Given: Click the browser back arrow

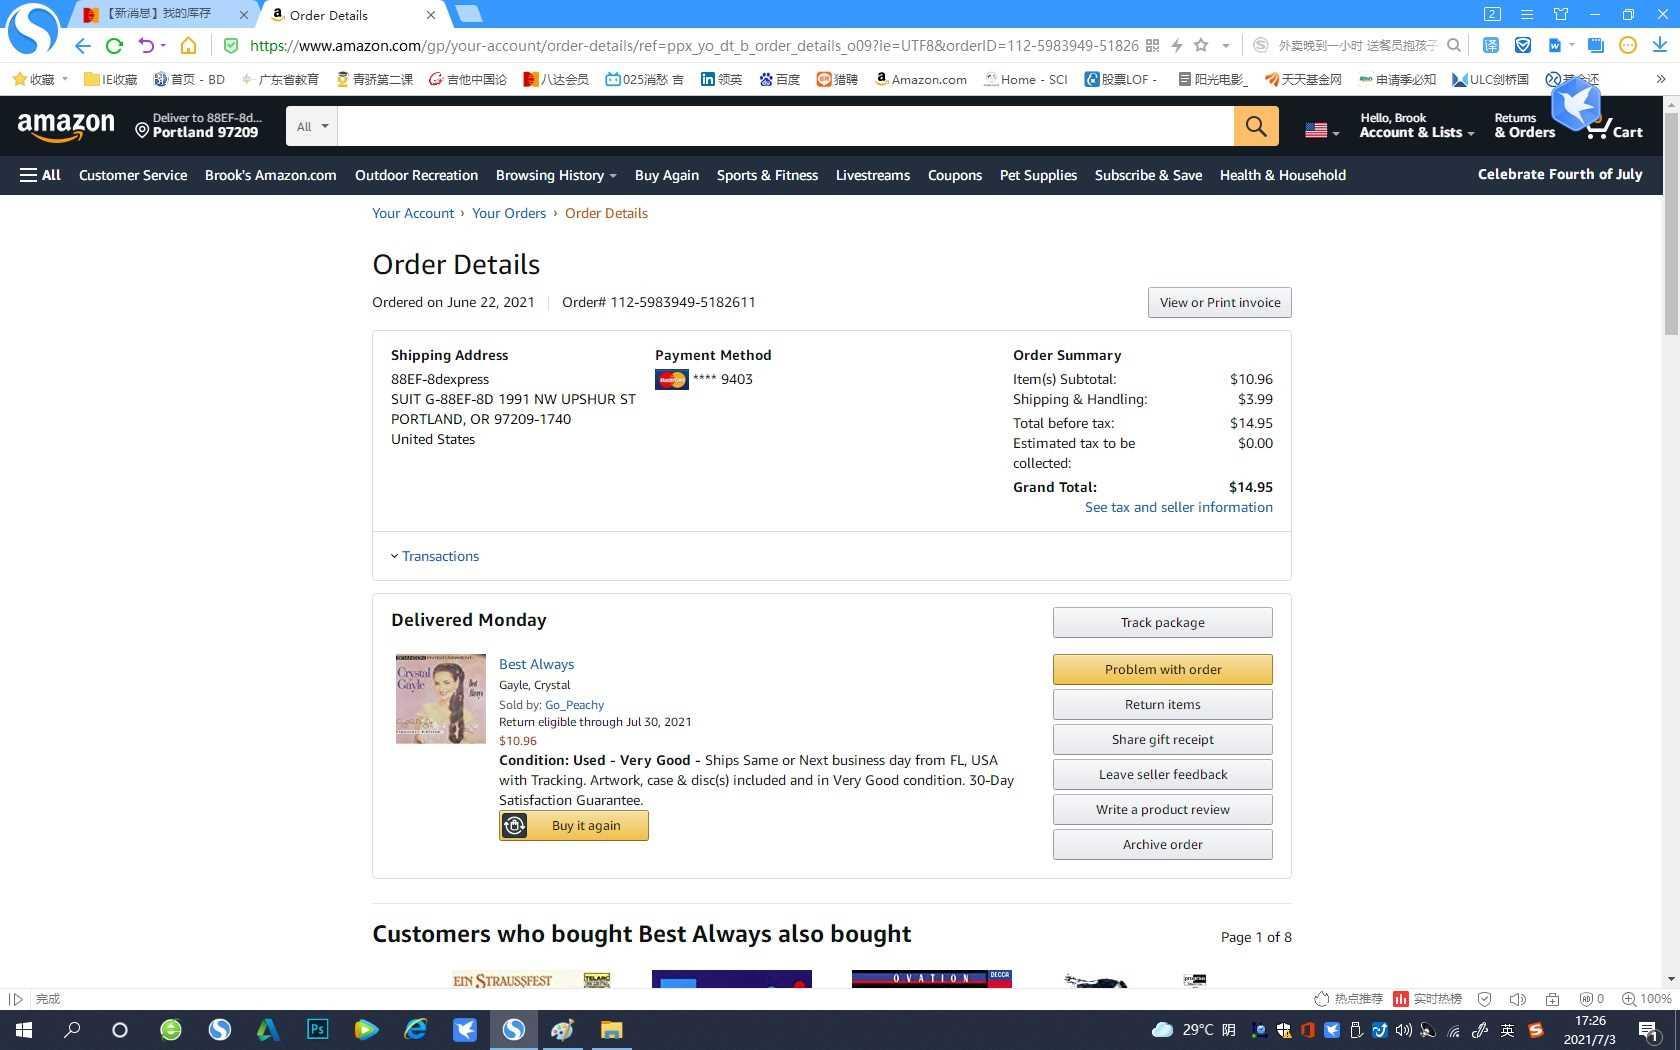Looking at the screenshot, I should point(83,45).
